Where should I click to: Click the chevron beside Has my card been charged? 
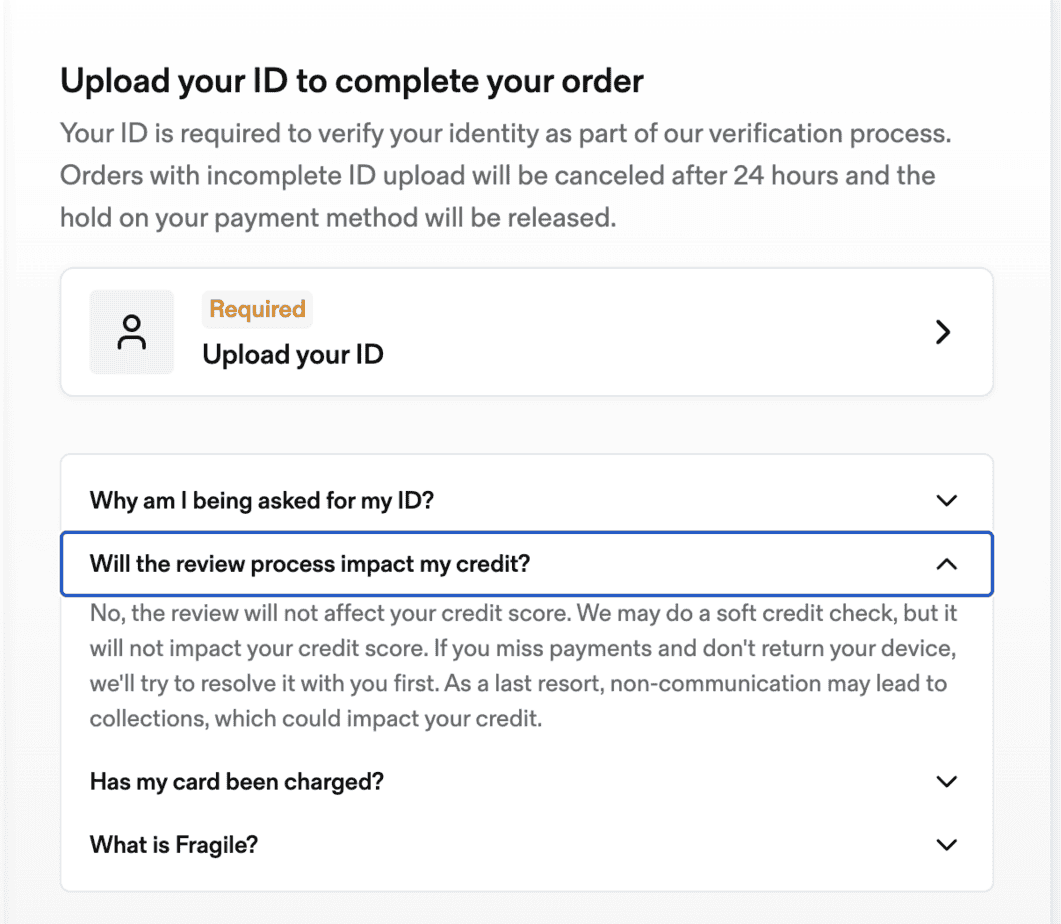pyautogui.click(x=946, y=781)
